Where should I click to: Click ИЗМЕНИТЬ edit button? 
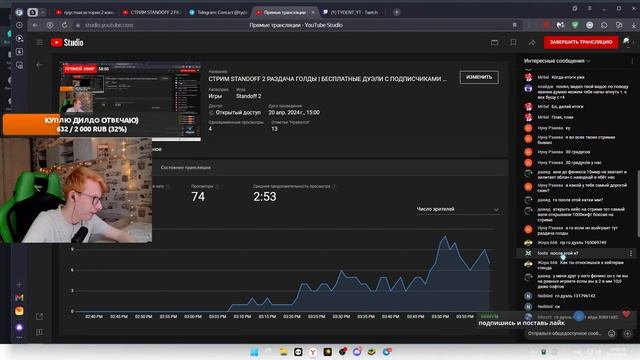[x=479, y=77]
